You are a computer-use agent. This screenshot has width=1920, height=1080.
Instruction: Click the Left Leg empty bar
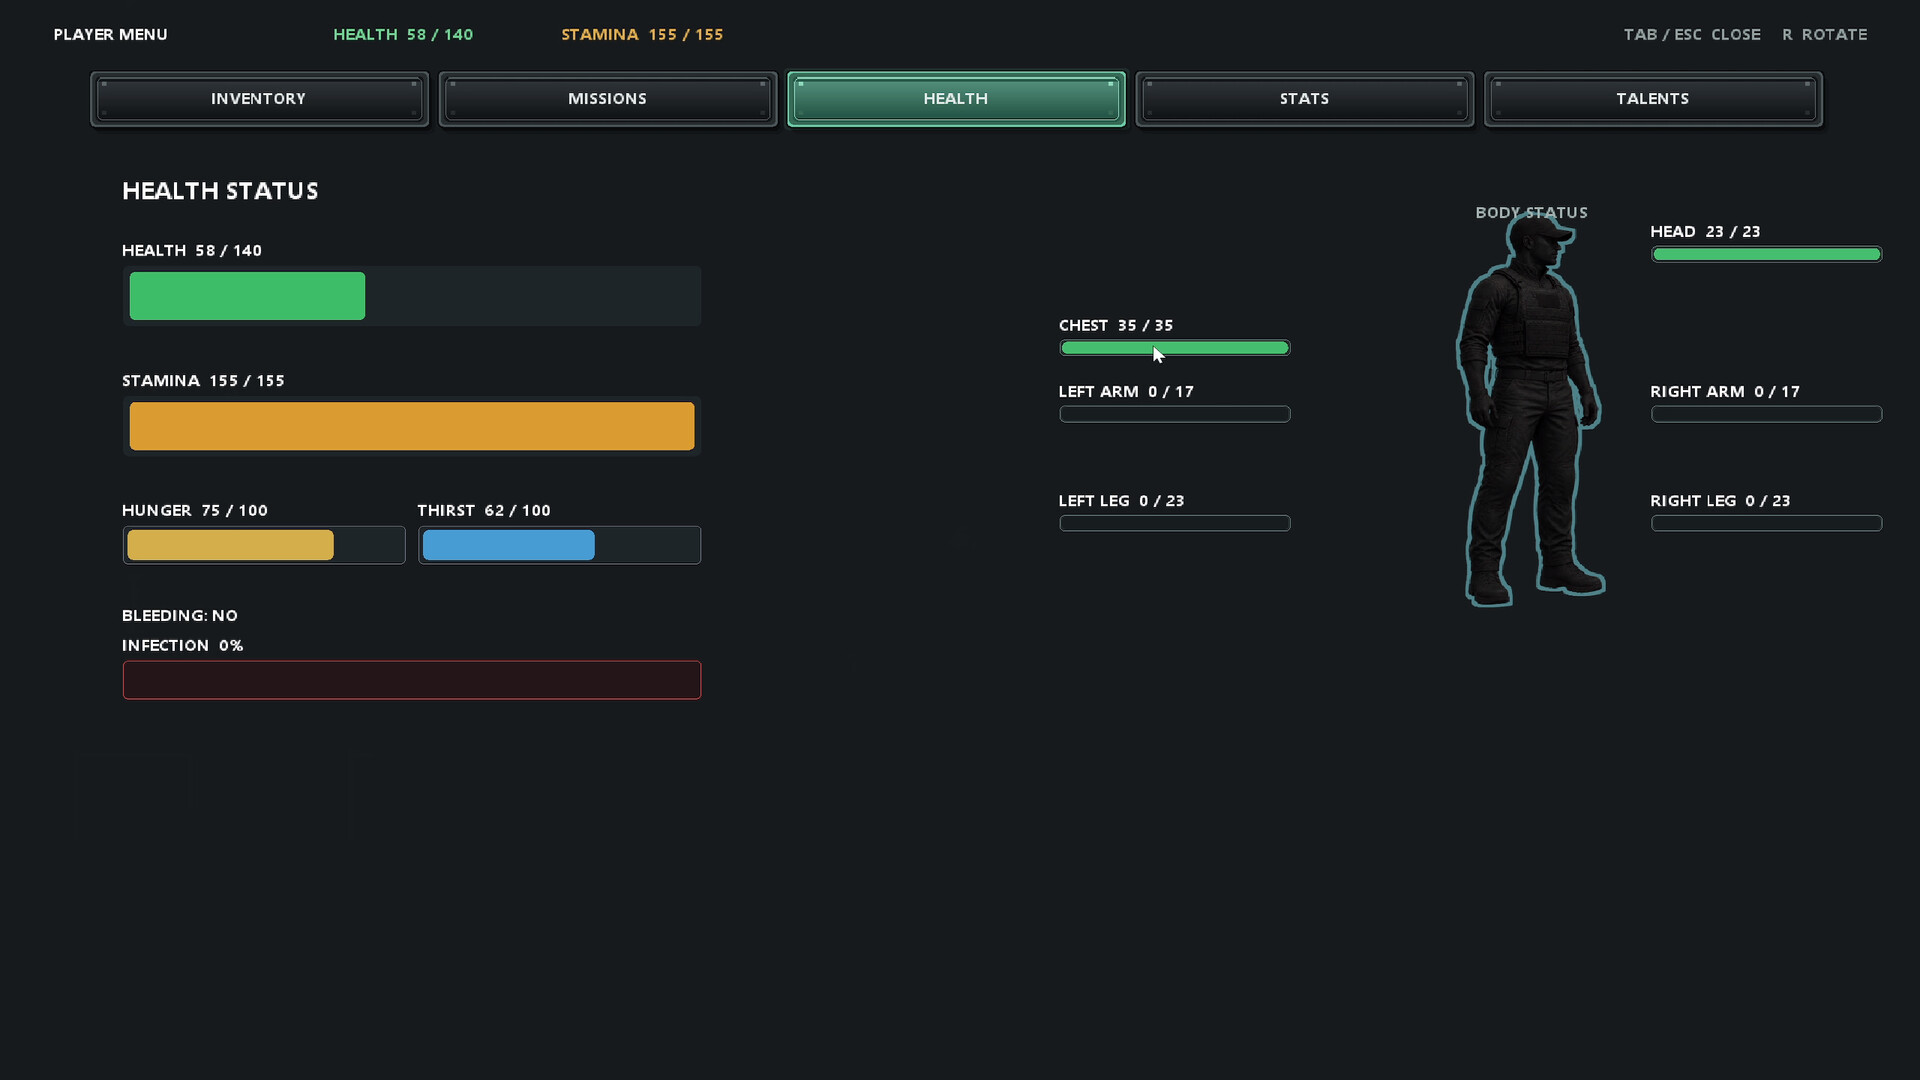point(1175,523)
